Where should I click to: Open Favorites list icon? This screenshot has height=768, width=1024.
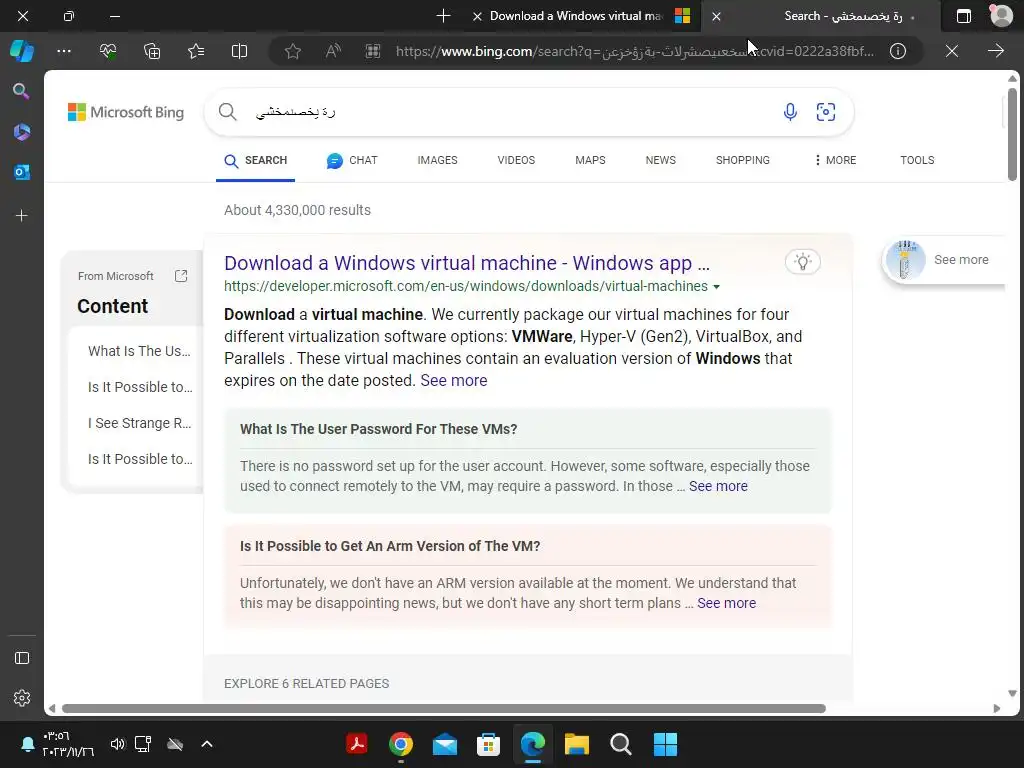click(x=196, y=51)
